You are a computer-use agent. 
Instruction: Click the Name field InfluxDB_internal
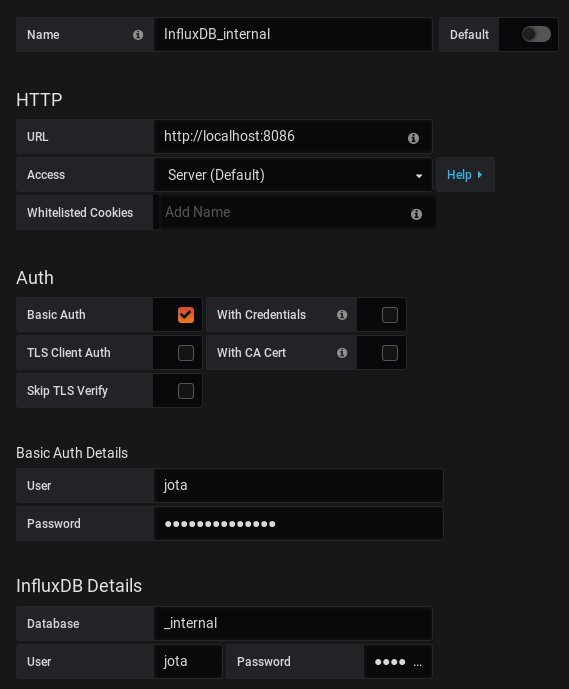(x=293, y=34)
